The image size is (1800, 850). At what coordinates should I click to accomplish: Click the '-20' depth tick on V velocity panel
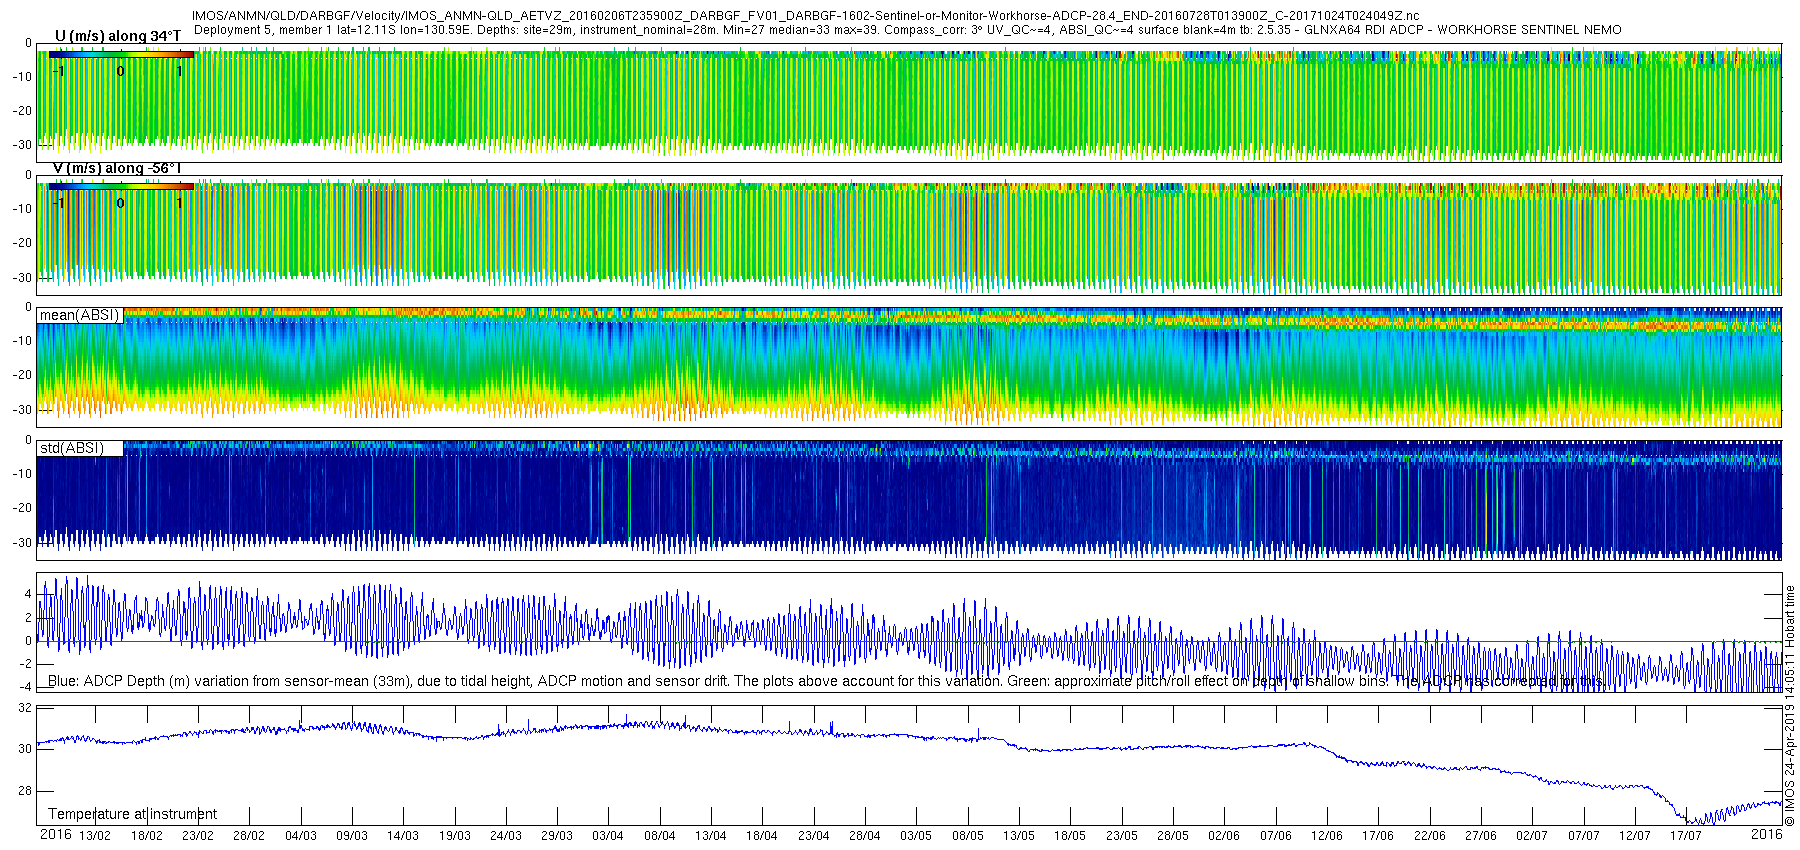(x=21, y=243)
